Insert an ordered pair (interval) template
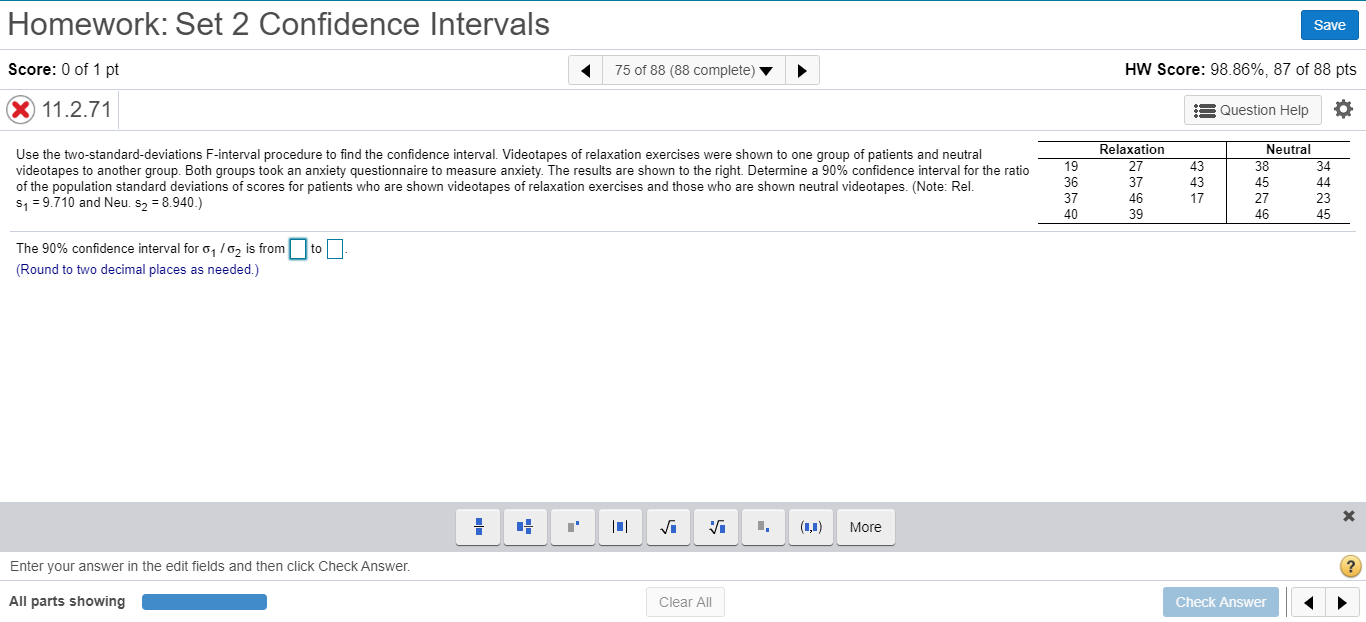The width and height of the screenshot is (1366, 622). (x=811, y=527)
